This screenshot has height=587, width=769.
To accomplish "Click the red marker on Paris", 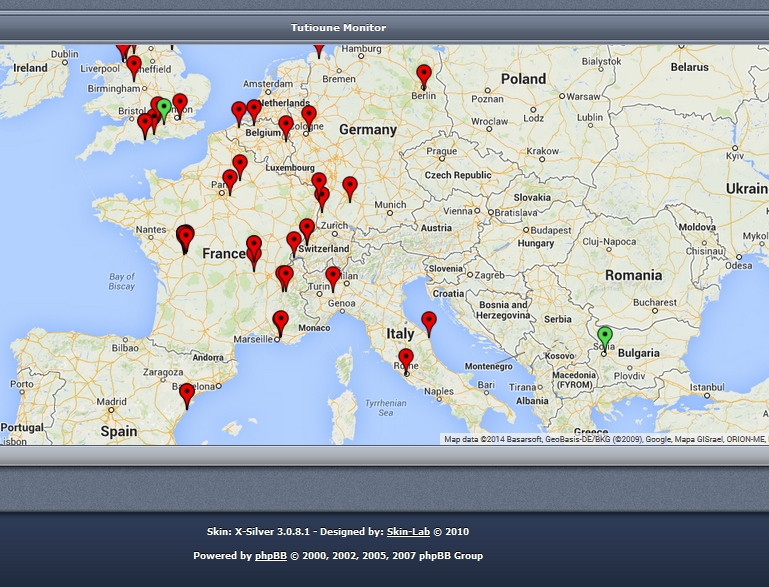I will (230, 179).
